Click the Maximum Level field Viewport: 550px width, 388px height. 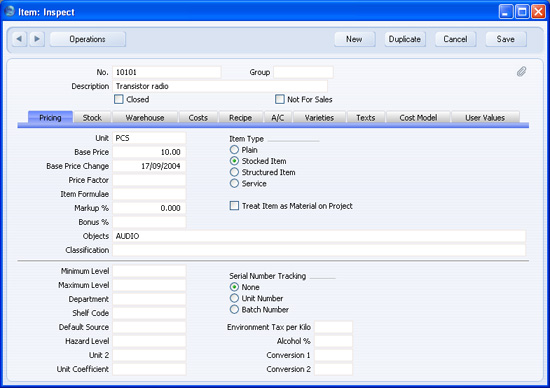(149, 285)
